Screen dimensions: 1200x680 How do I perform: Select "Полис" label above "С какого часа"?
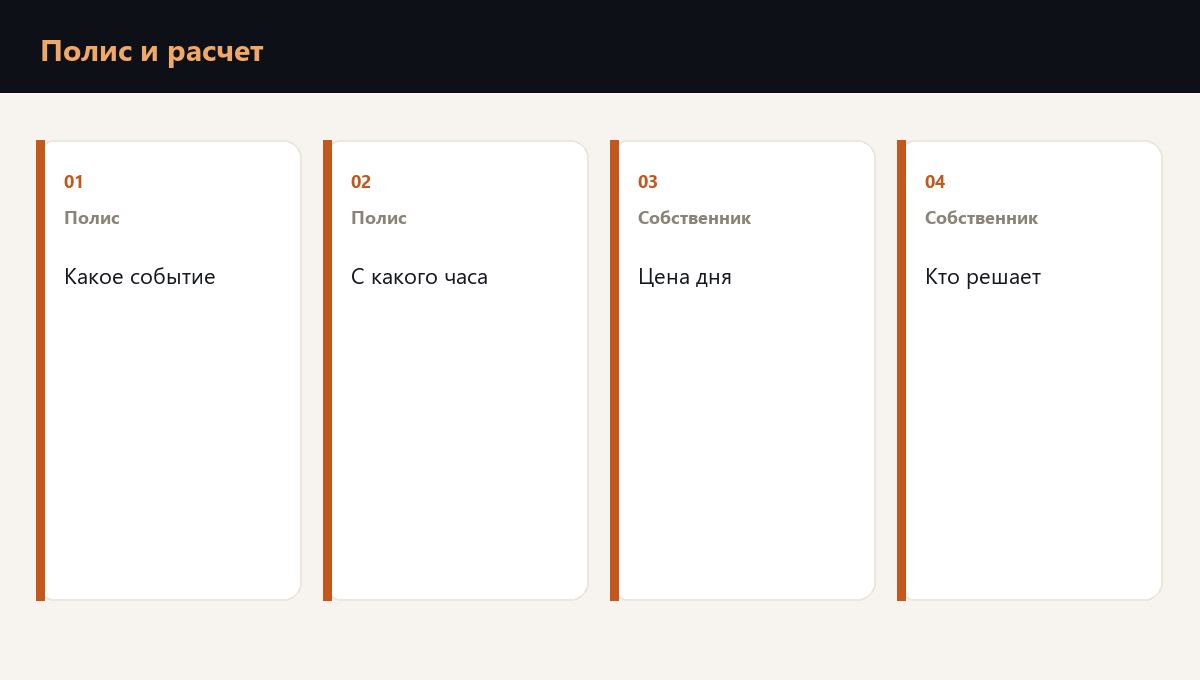click(x=379, y=218)
